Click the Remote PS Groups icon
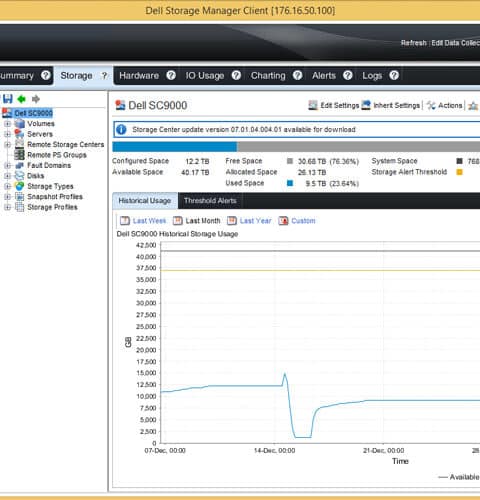Screen dimensions: 480x500 (x=20, y=155)
